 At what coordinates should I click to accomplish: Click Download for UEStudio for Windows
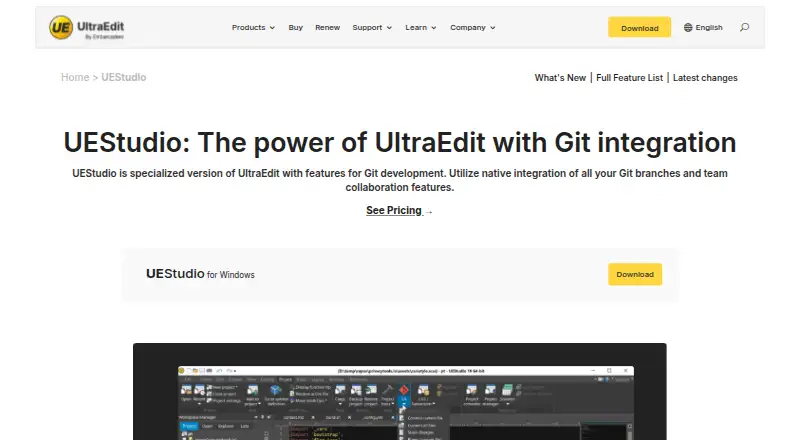click(635, 274)
